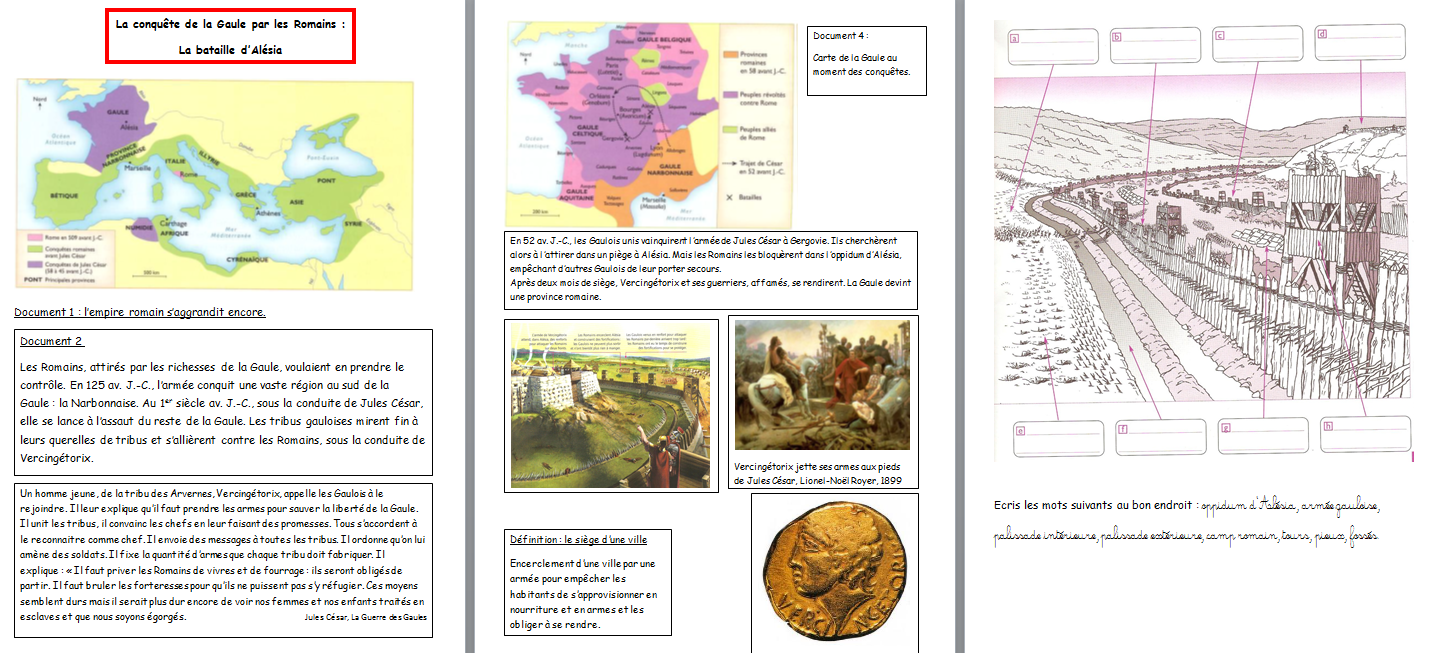The height and width of the screenshot is (653, 1431).
Task: Click the answer box labeled c
Action: pos(1257,45)
